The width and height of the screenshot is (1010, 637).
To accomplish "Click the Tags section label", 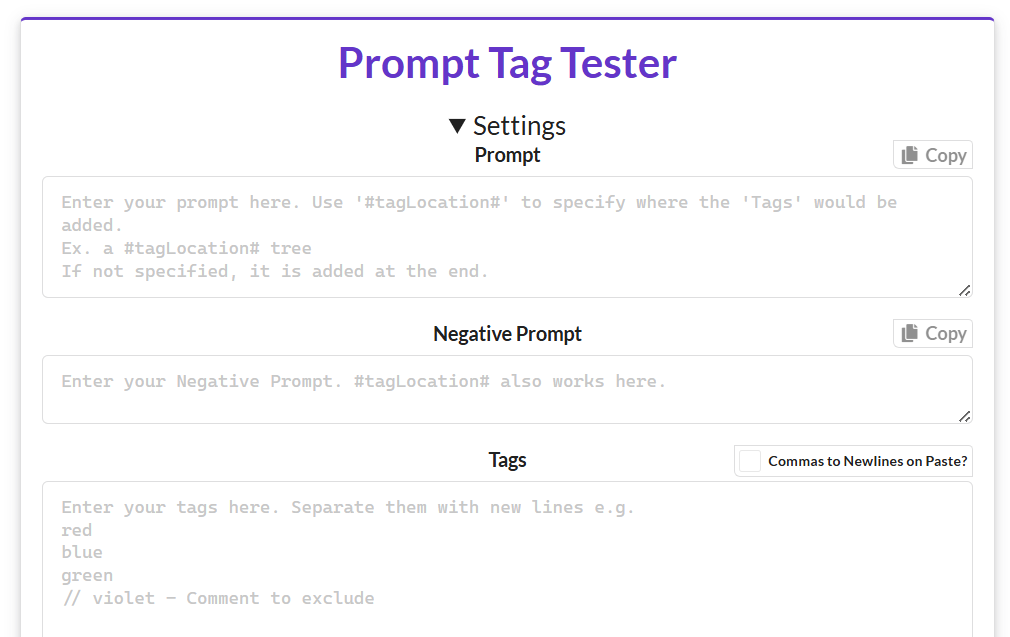I will 508,460.
